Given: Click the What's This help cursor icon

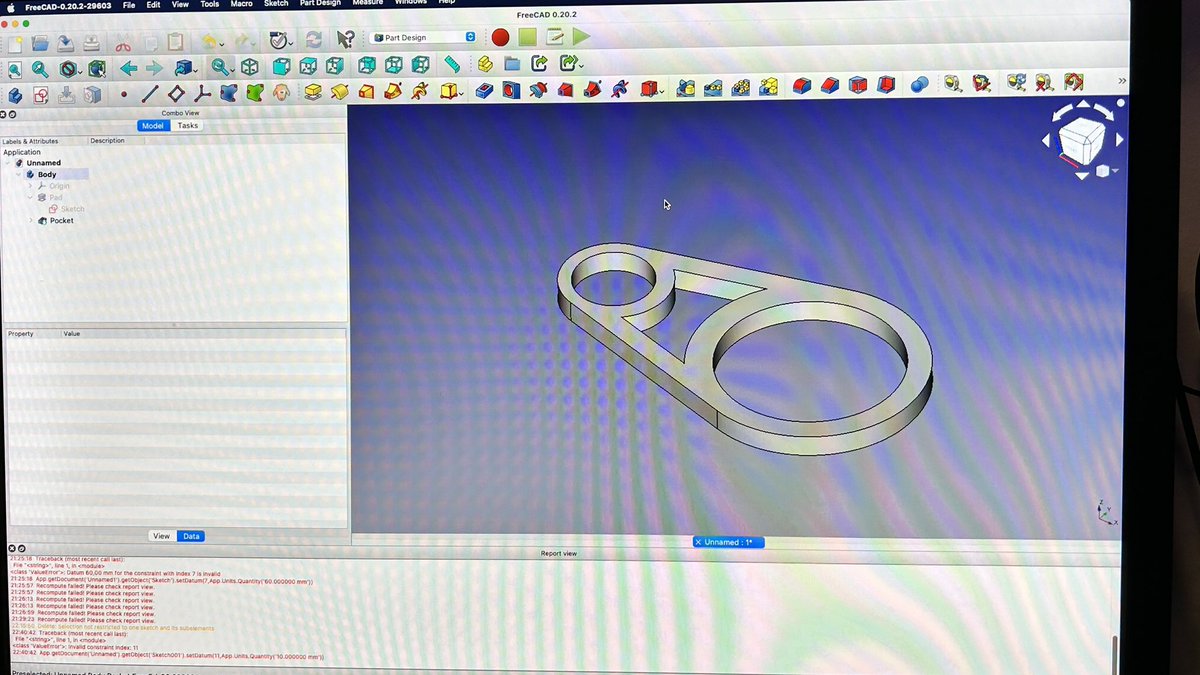Looking at the screenshot, I should click(345, 39).
